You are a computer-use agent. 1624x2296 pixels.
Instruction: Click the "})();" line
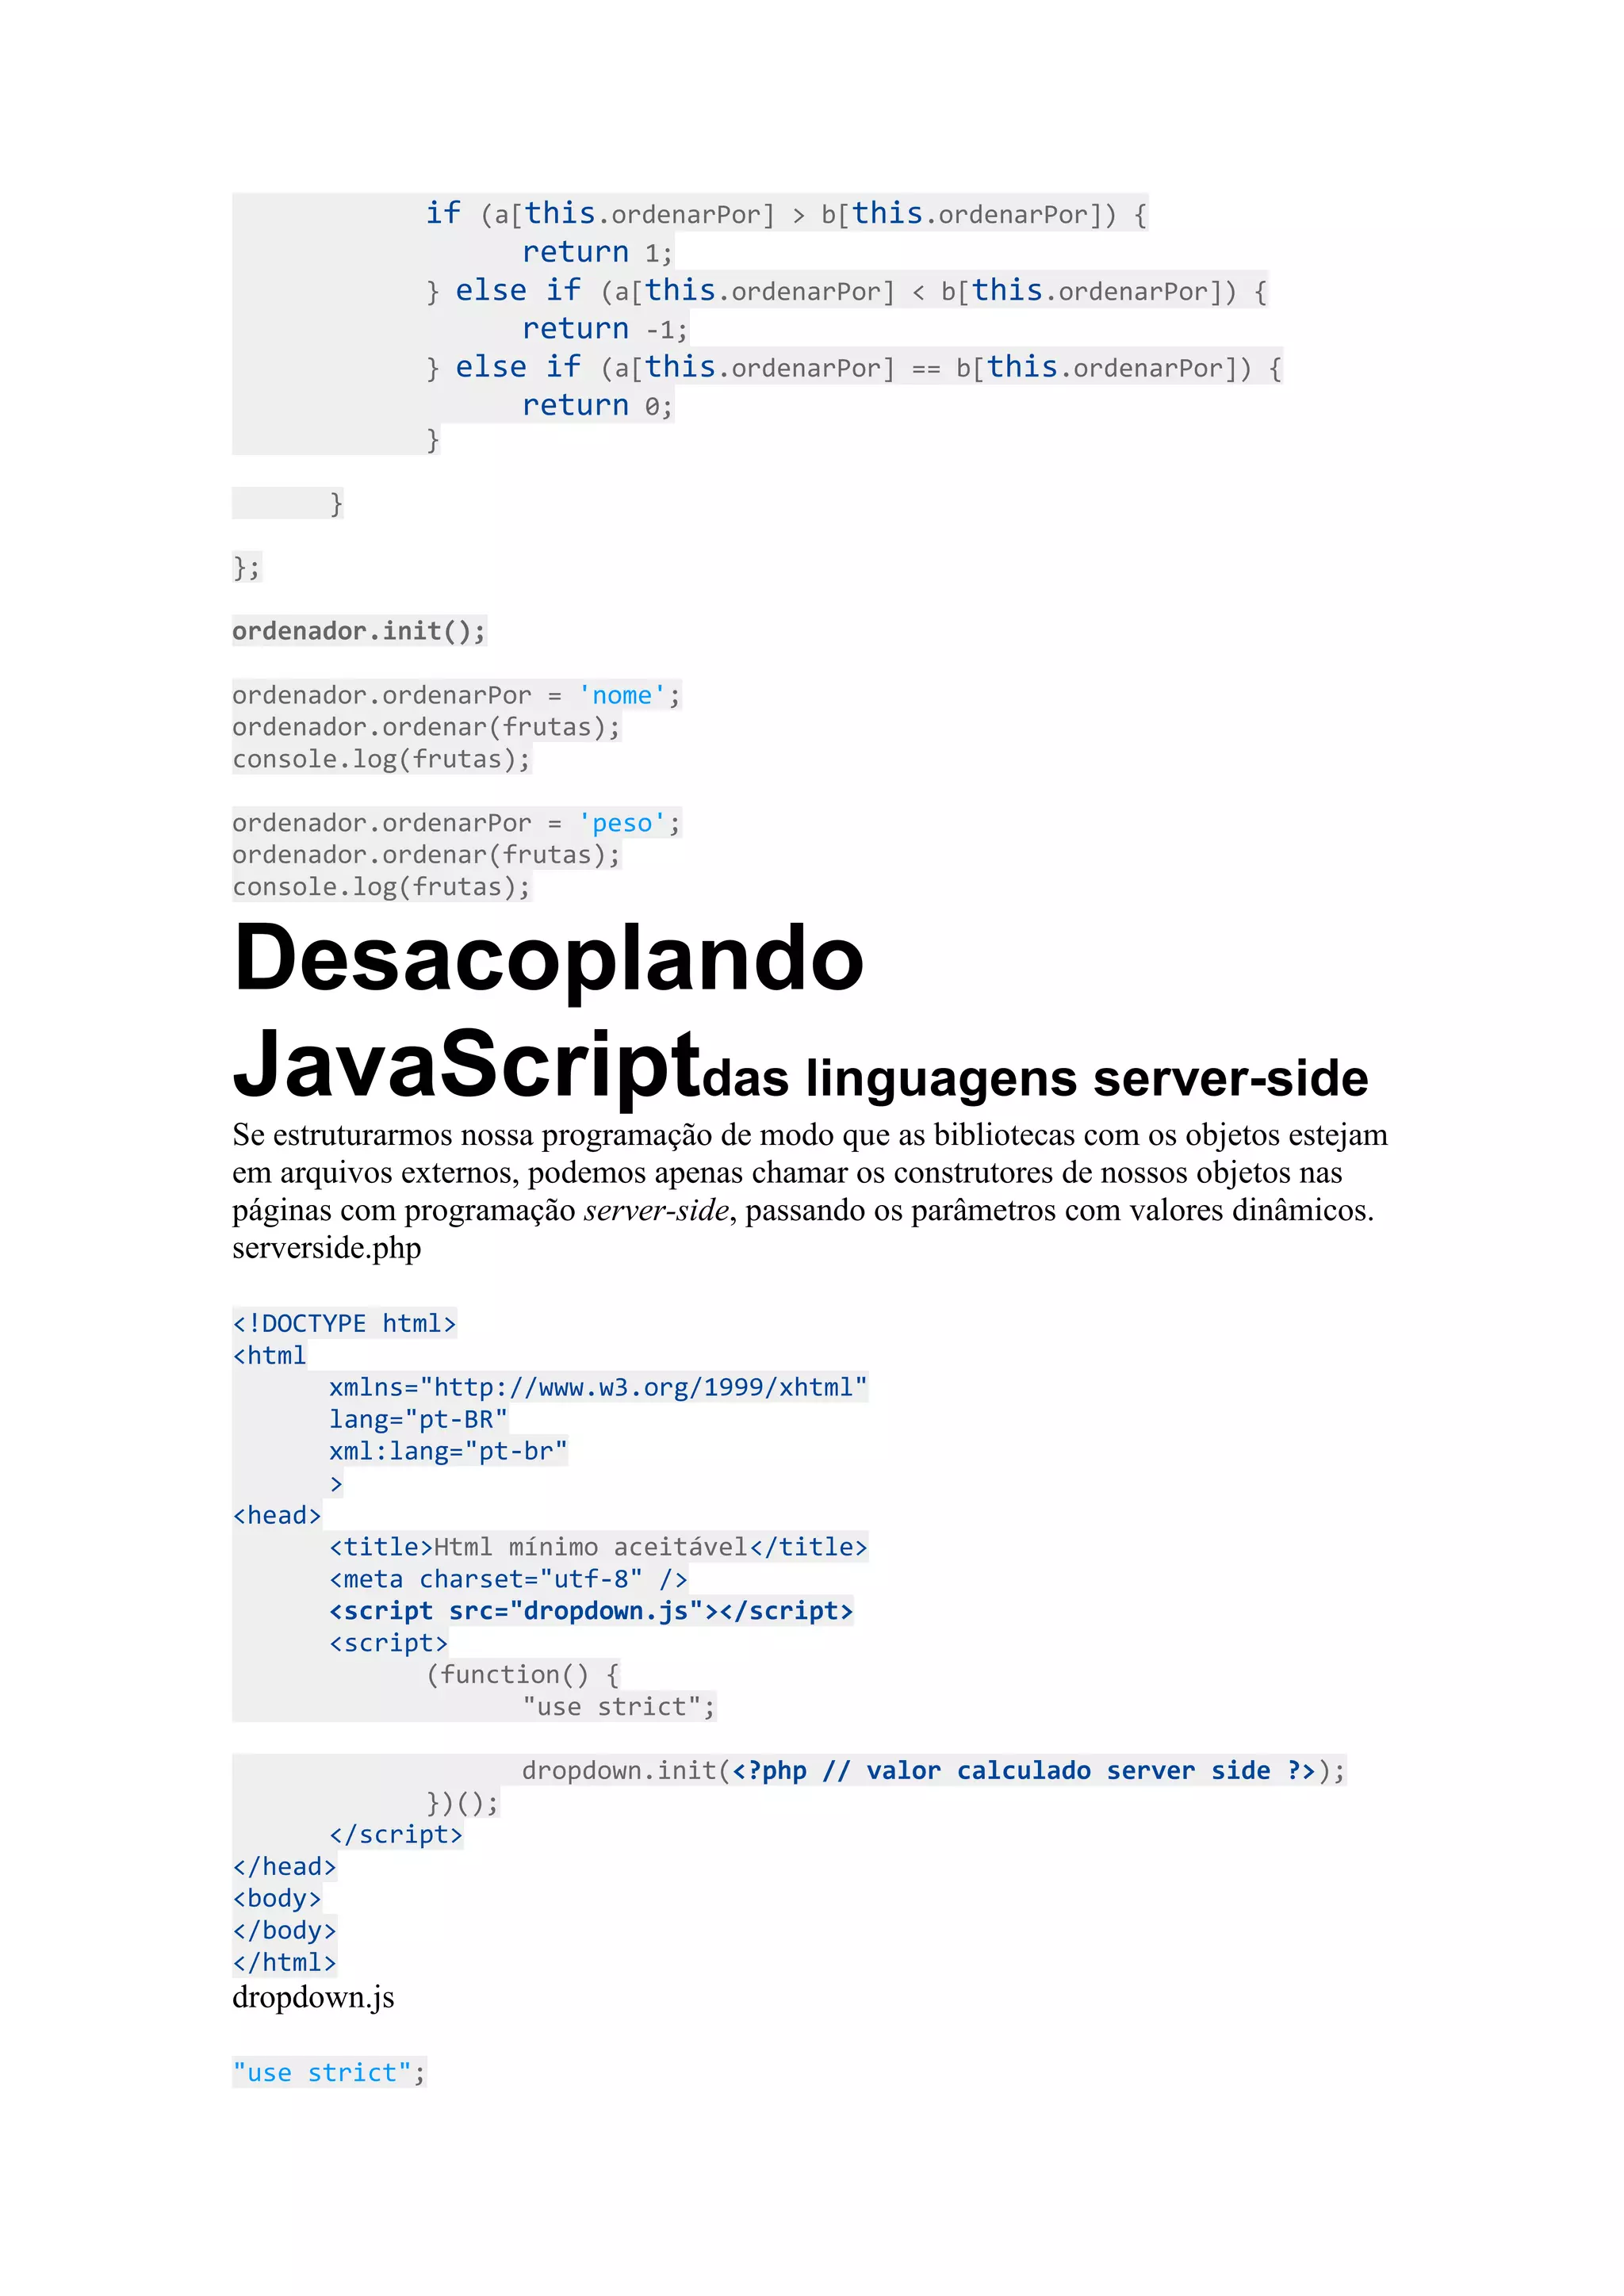click(462, 1803)
